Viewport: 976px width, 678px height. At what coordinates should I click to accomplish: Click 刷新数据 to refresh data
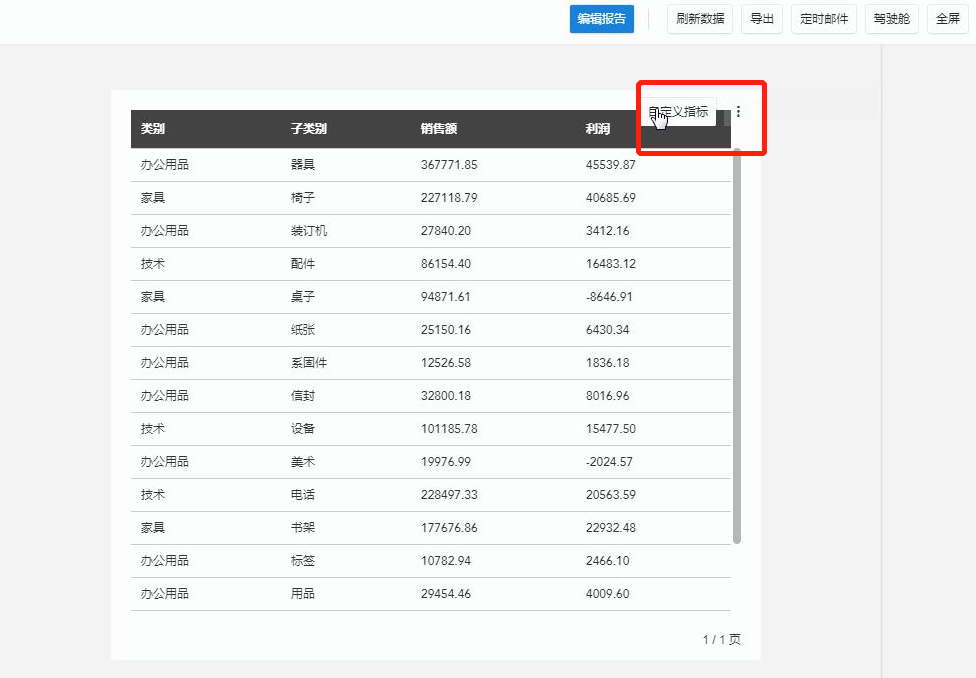[x=700, y=19]
